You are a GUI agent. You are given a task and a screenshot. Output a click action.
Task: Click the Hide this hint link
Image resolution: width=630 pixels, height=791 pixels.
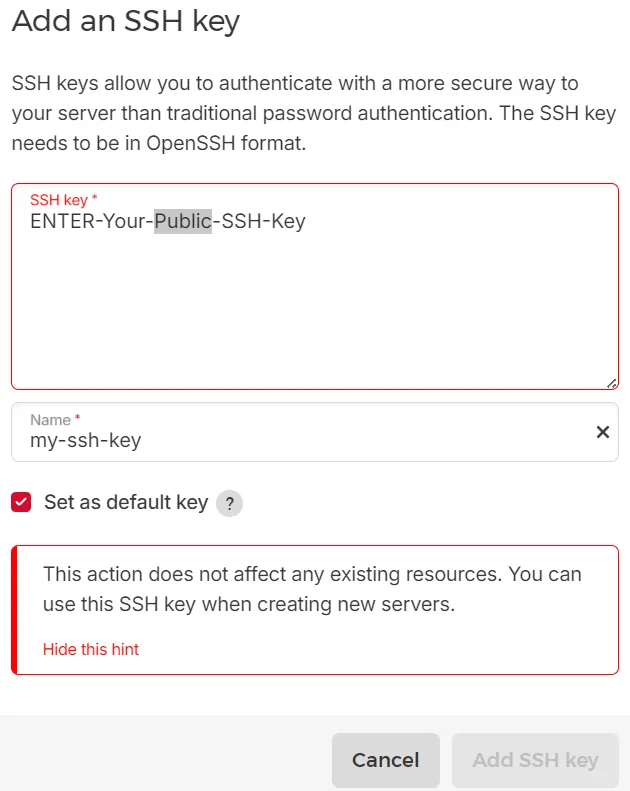(x=91, y=649)
